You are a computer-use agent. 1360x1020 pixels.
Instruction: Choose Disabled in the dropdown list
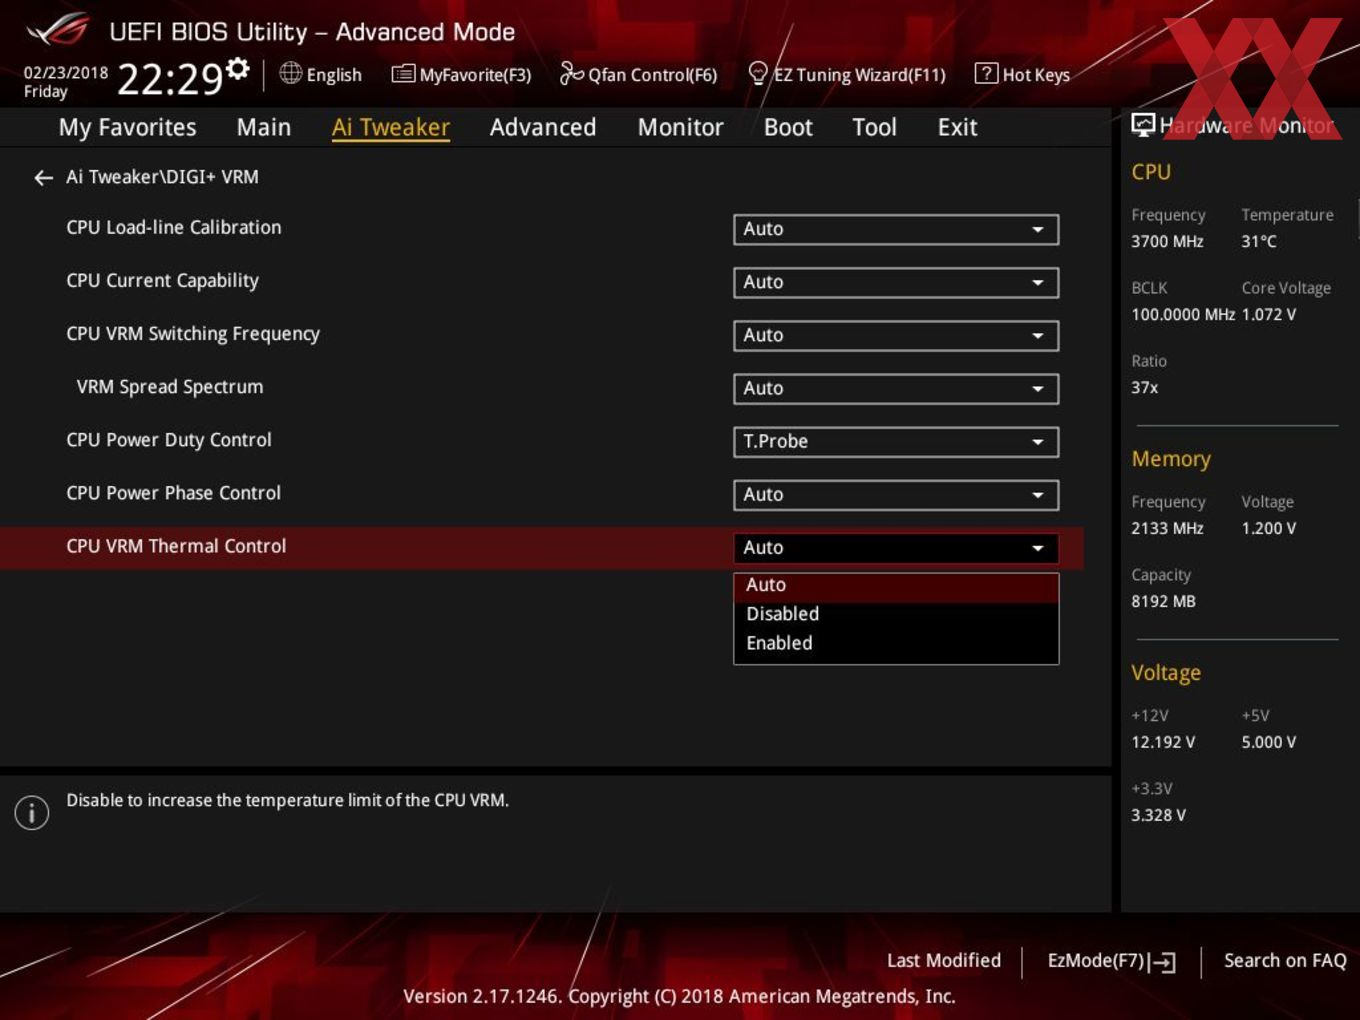click(x=896, y=614)
